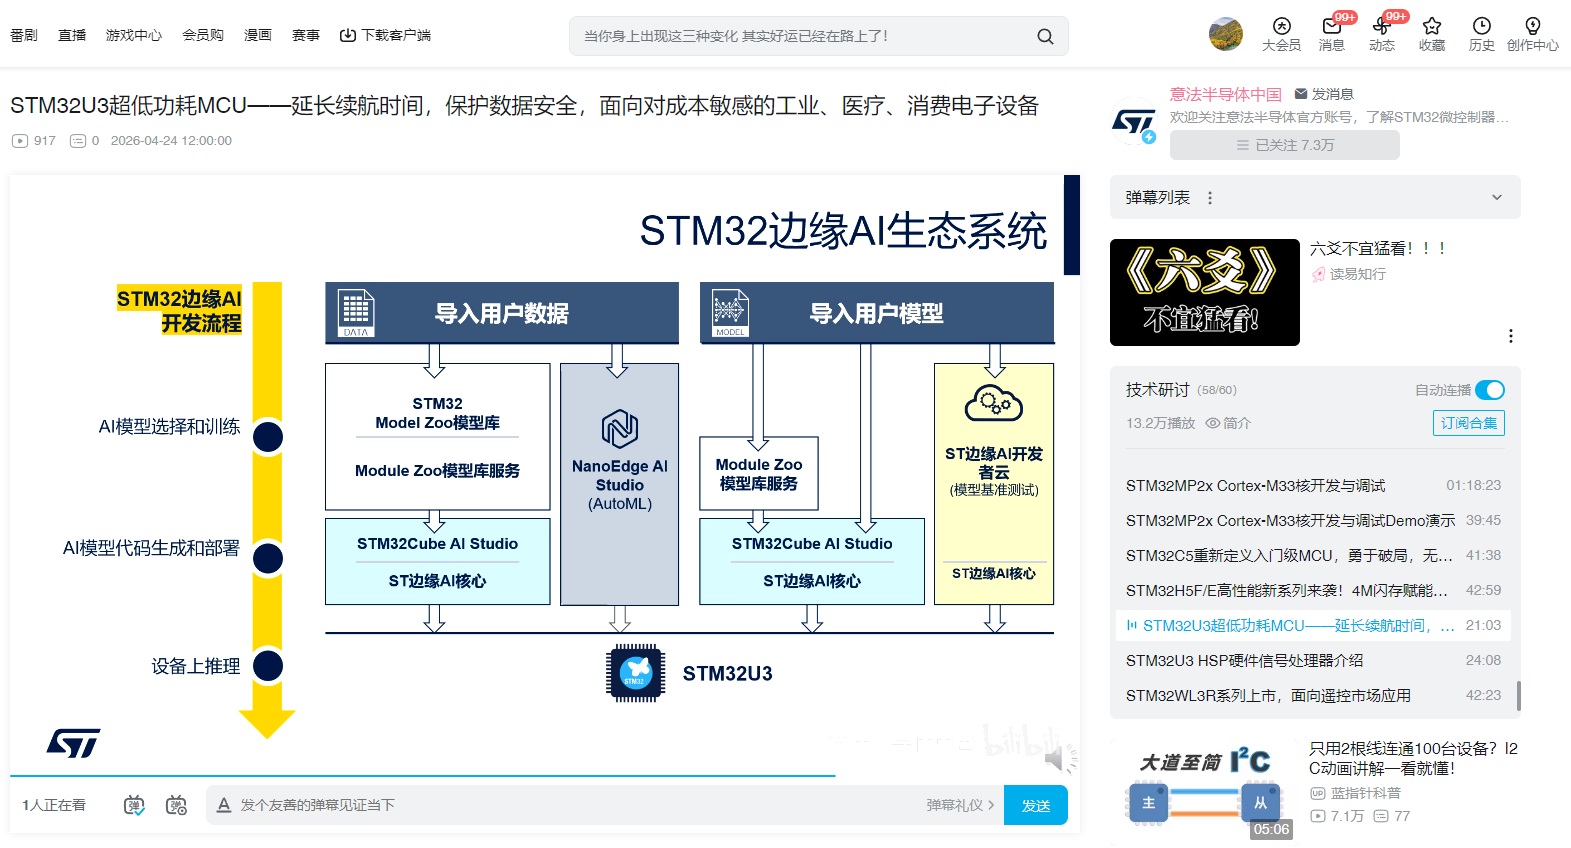
Task: Open the 会员购 nav item
Action: point(203,35)
